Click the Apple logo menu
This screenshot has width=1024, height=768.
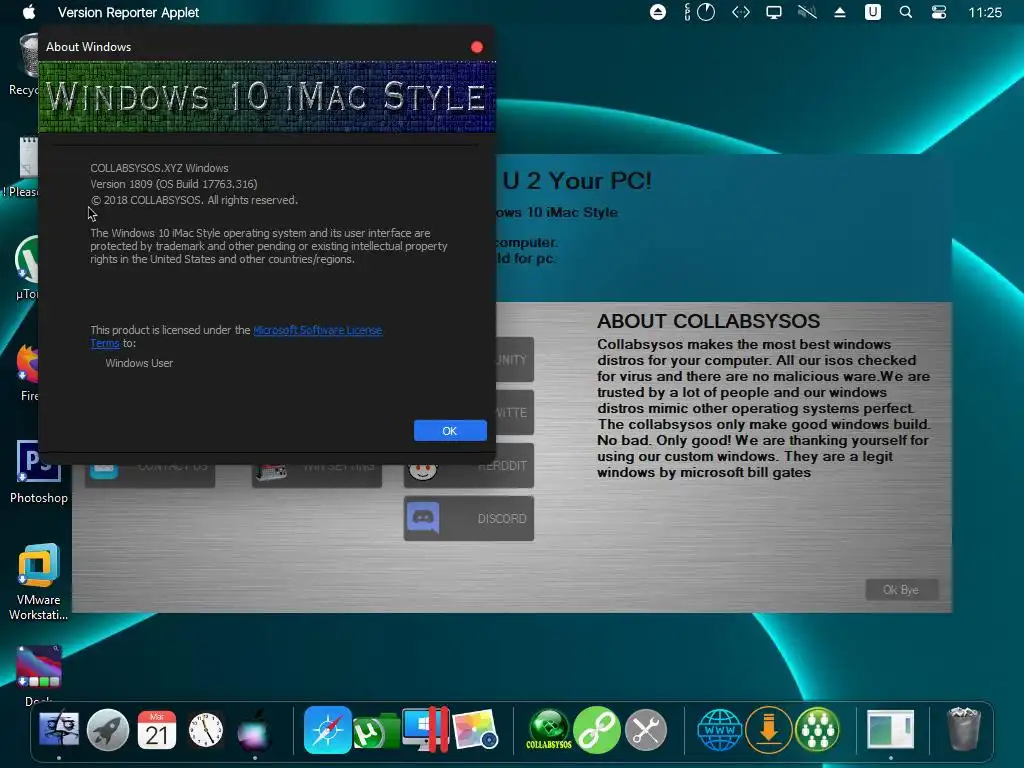coord(29,12)
